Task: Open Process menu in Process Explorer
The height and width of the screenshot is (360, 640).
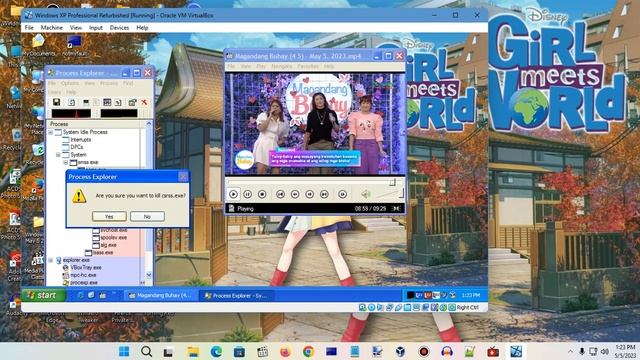Action: pos(109,83)
